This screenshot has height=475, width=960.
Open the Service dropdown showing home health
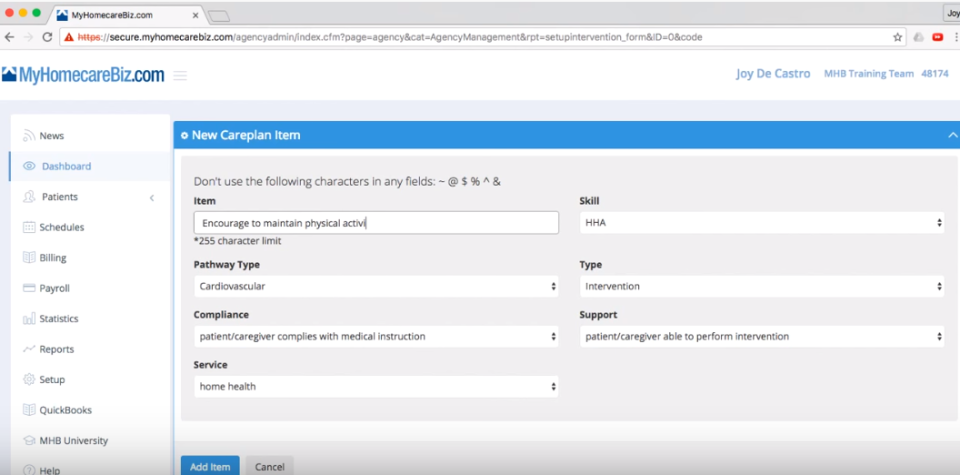tap(376, 386)
